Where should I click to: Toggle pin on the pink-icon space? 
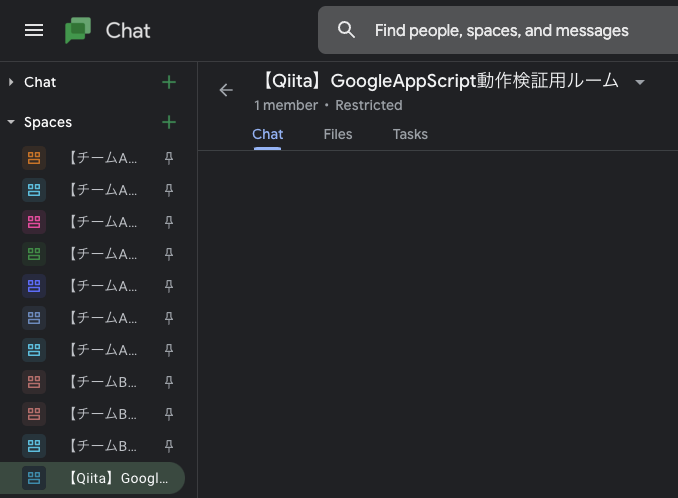(x=169, y=222)
